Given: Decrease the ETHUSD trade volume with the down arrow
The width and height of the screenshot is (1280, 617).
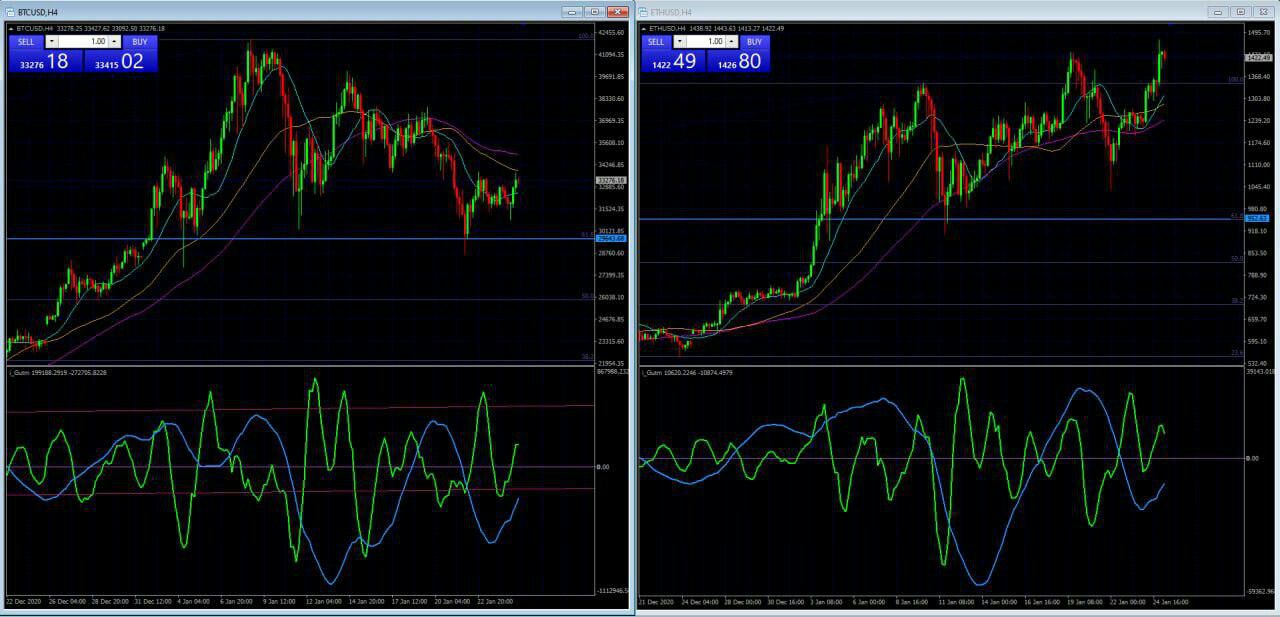Looking at the screenshot, I should 680,42.
